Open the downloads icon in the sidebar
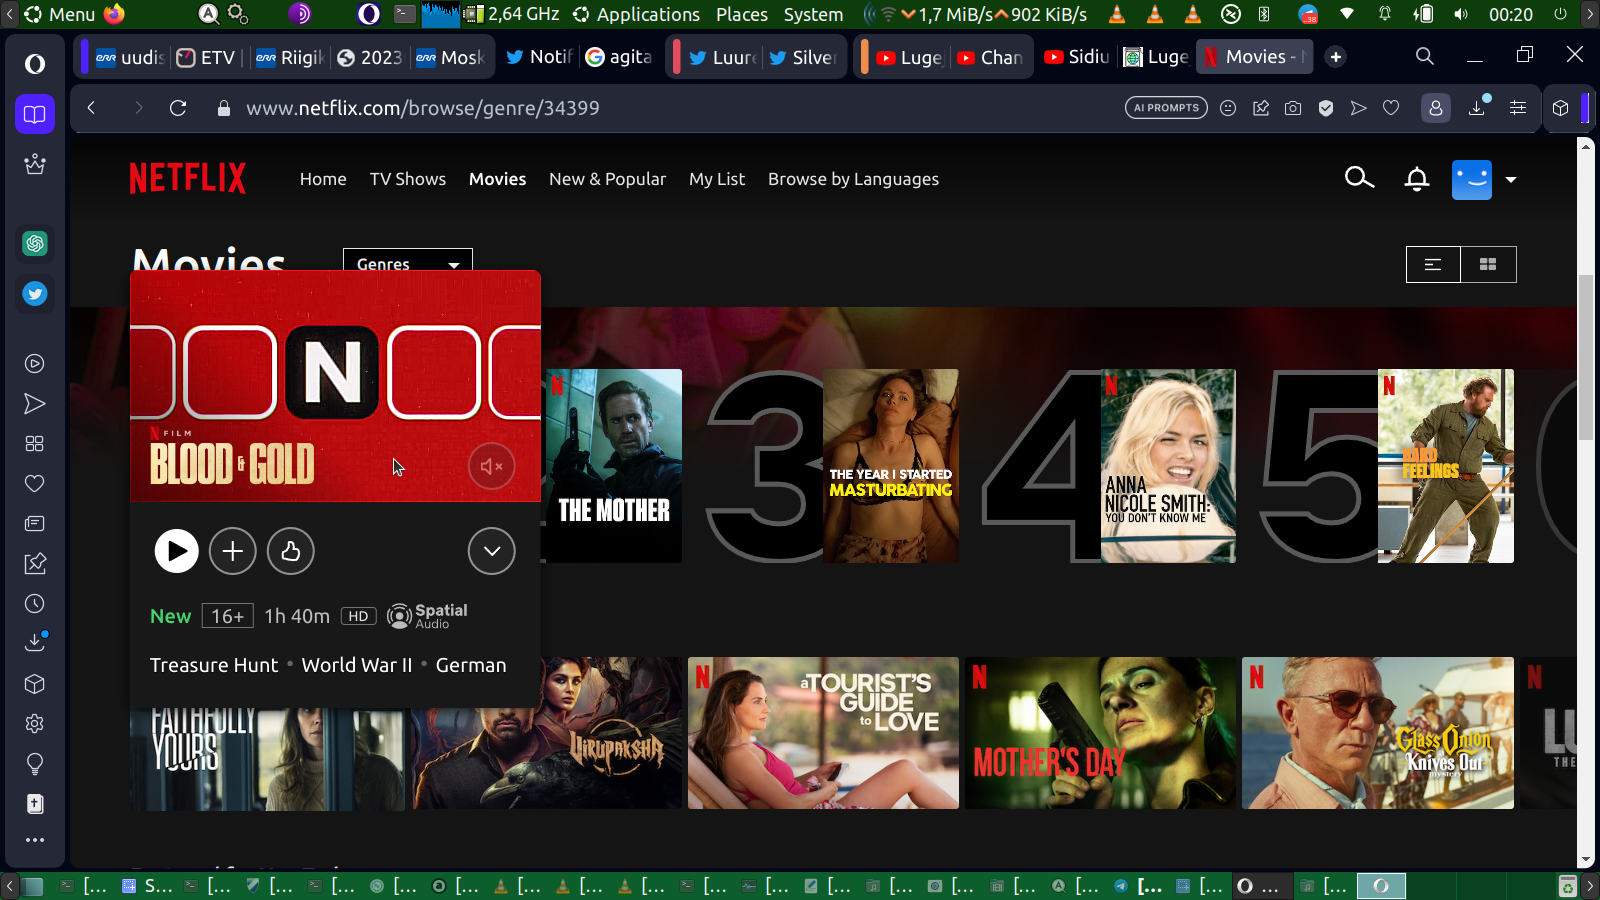1600x900 pixels. point(35,642)
